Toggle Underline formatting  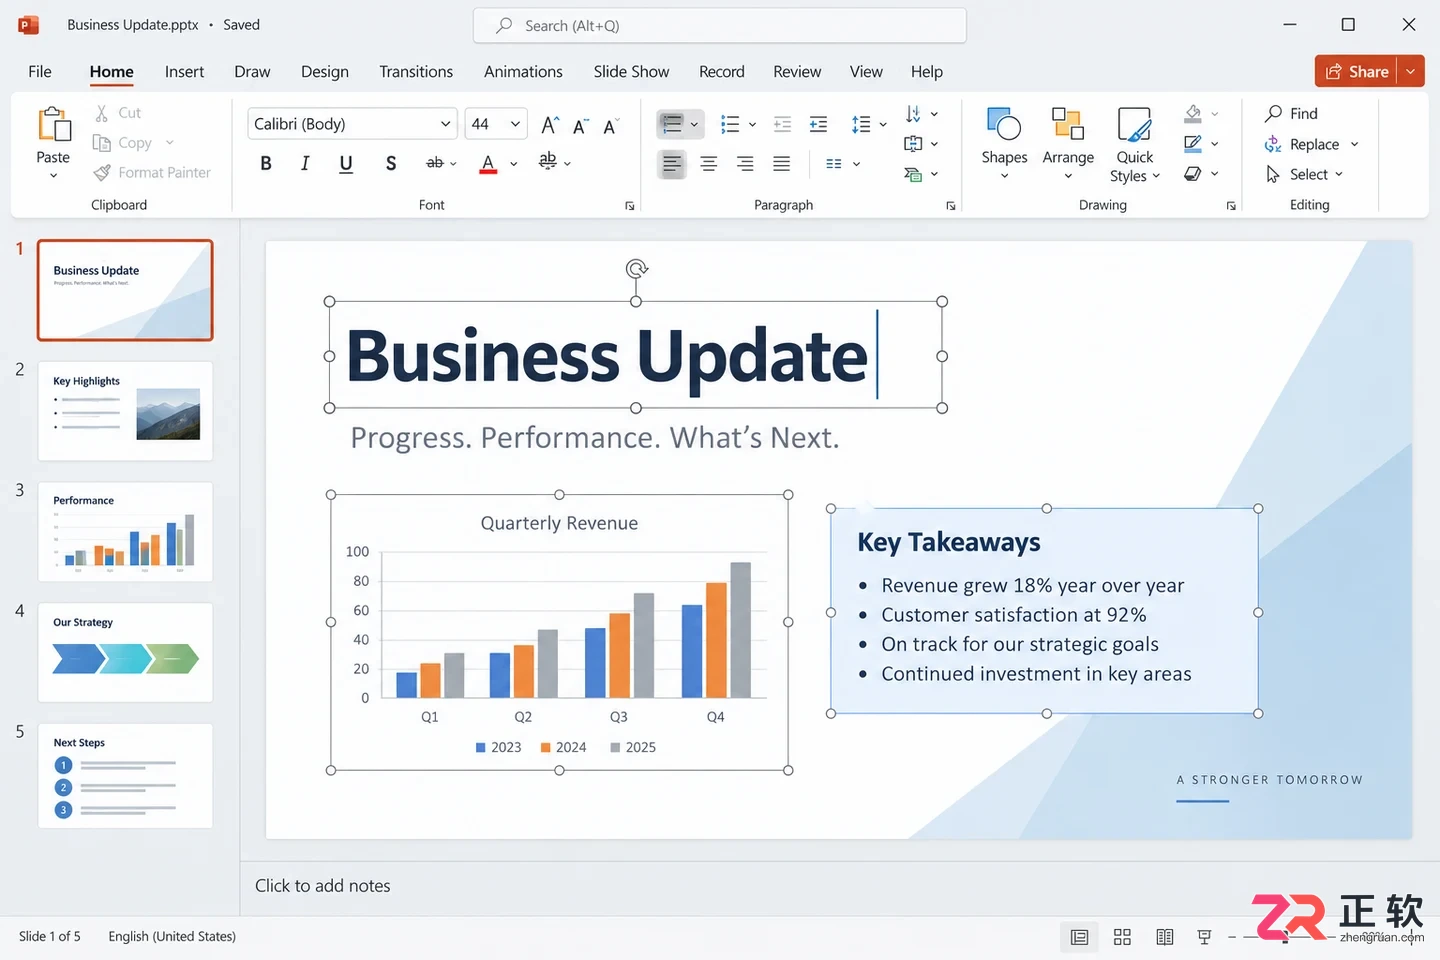coord(346,163)
